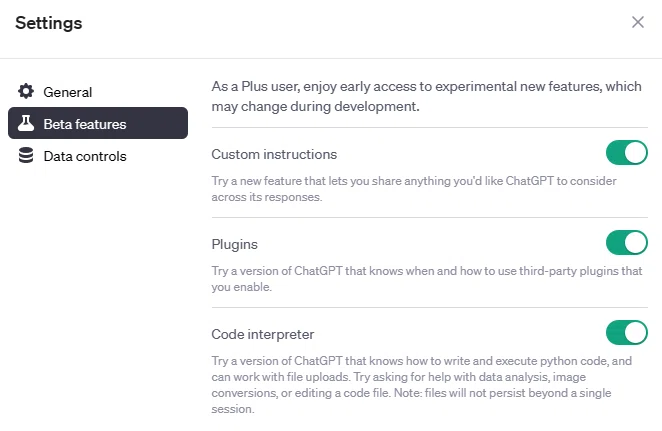Click the database stack icon for Data controls
The width and height of the screenshot is (662, 431).
tap(26, 155)
